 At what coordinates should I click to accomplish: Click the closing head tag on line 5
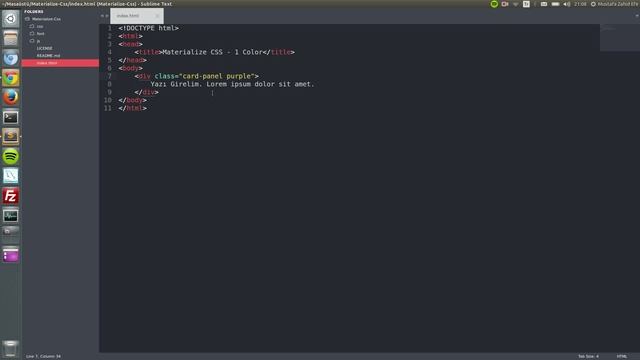[133, 60]
